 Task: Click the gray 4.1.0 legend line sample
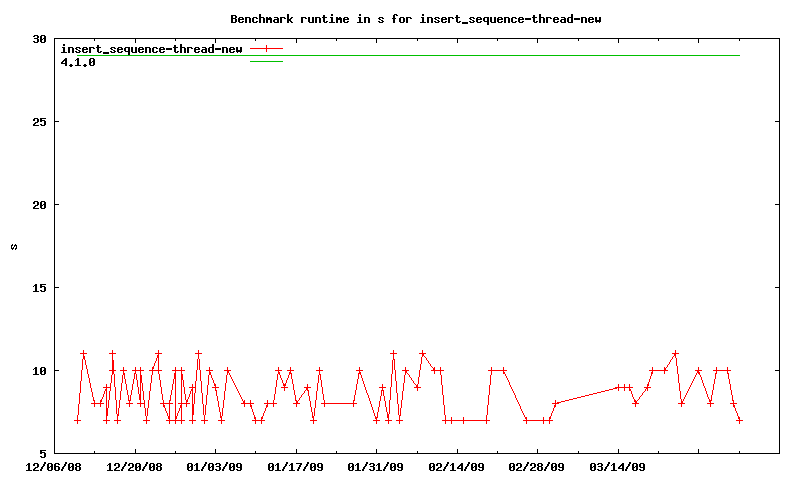click(267, 61)
